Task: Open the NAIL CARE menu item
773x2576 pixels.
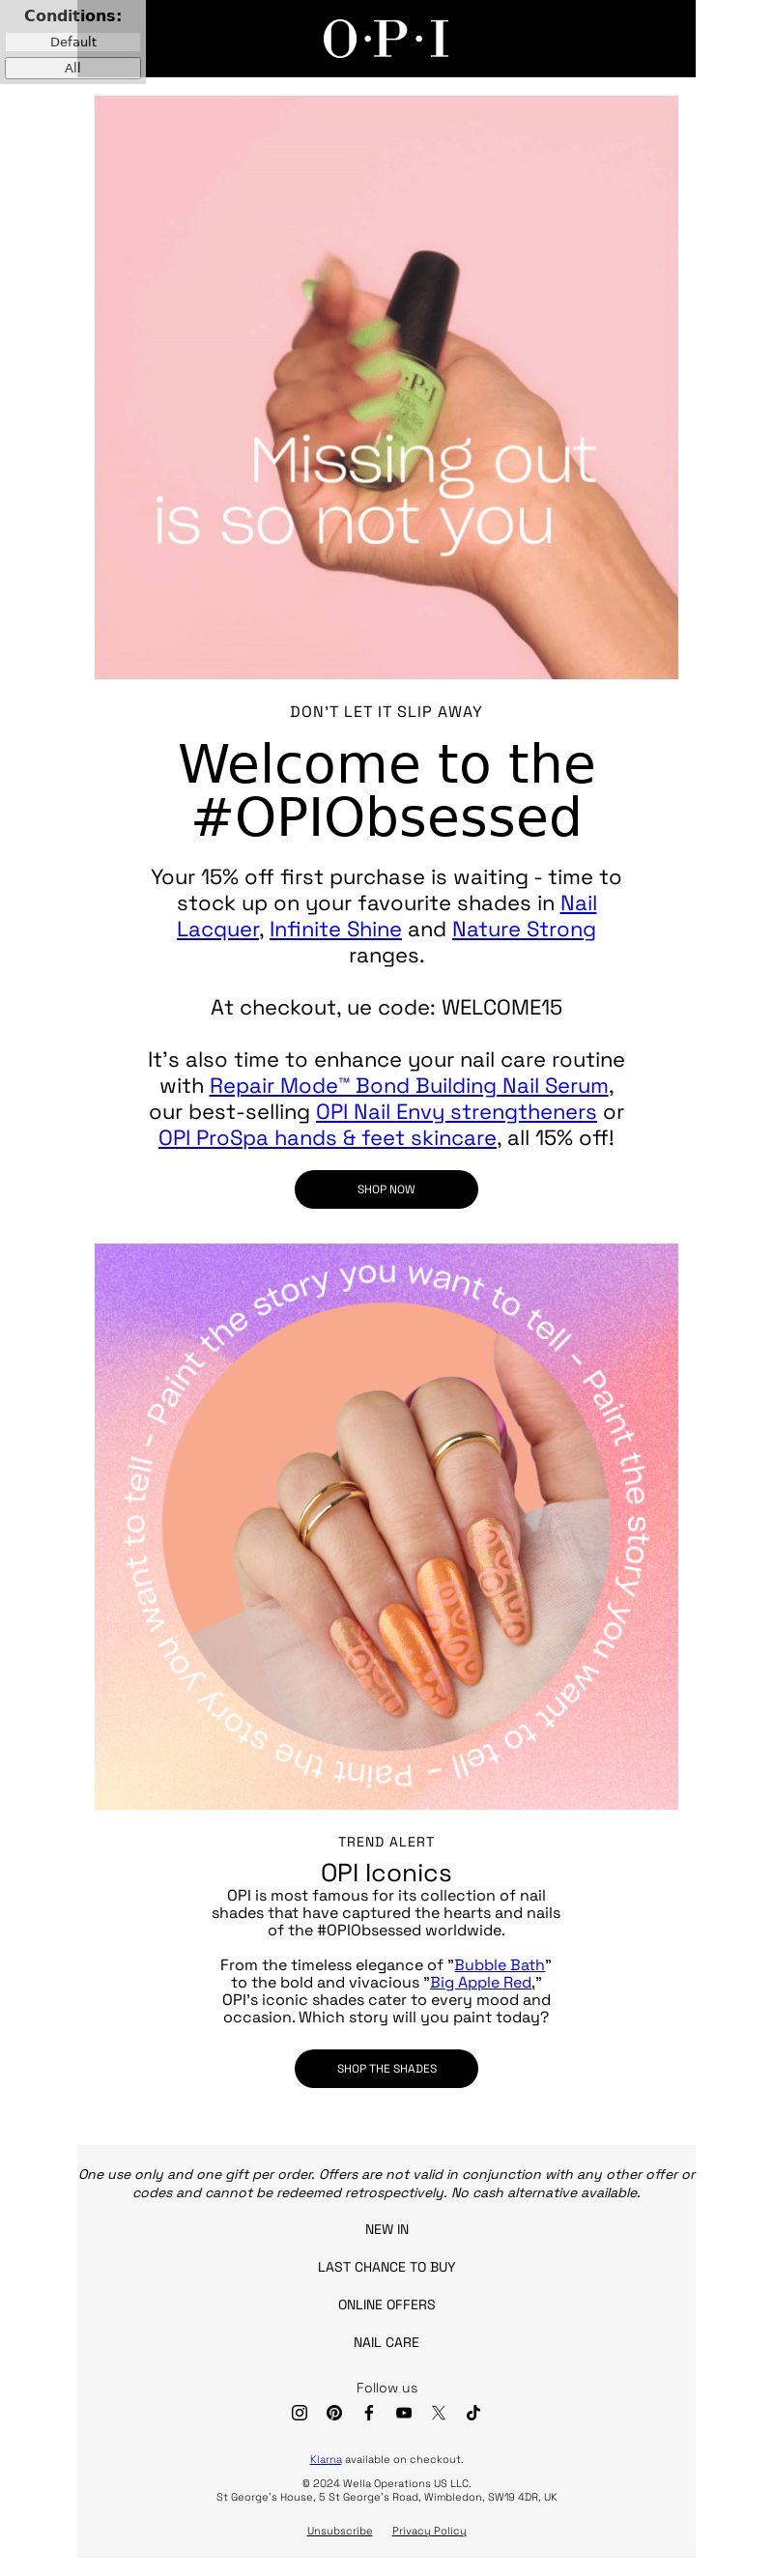Action: pyautogui.click(x=386, y=2342)
